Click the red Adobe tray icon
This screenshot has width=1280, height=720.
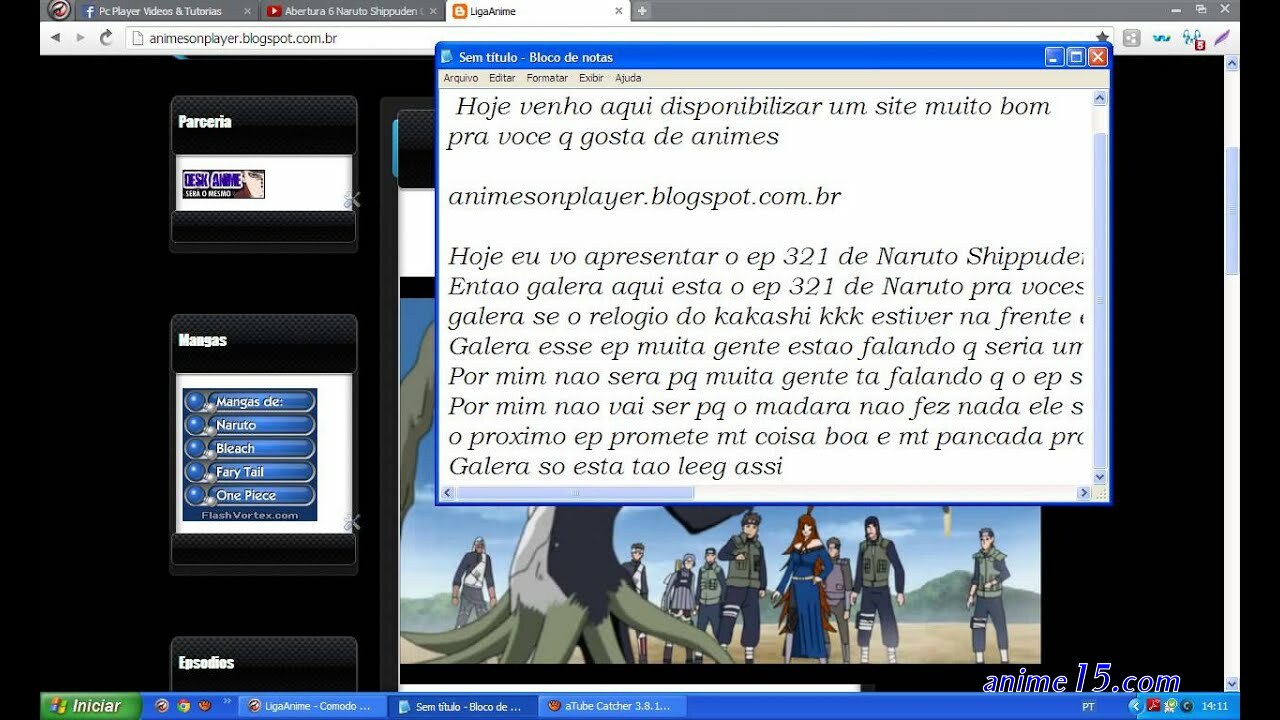click(1153, 706)
